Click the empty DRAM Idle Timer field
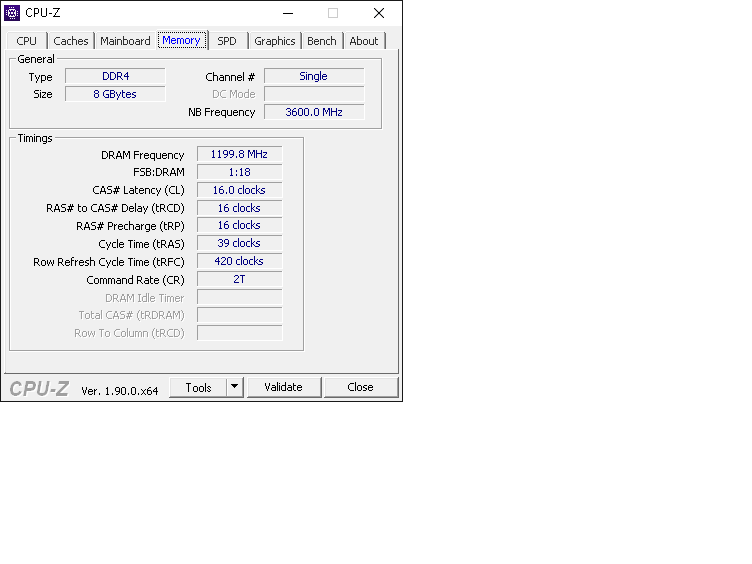This screenshot has height=564, width=752. click(x=239, y=297)
